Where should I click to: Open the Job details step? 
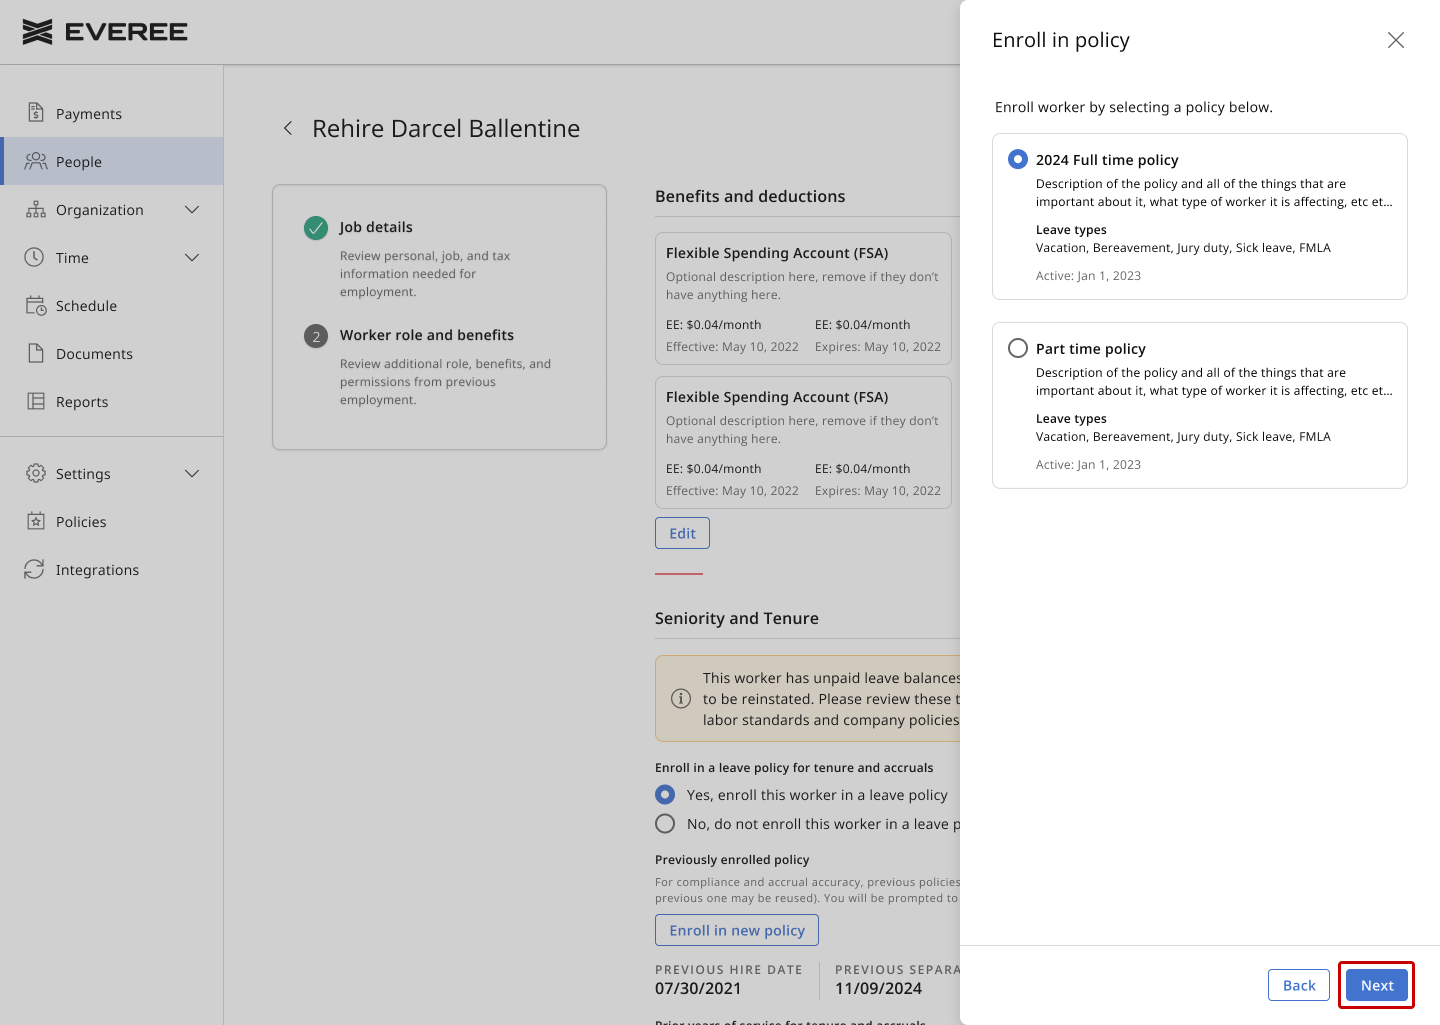(376, 227)
